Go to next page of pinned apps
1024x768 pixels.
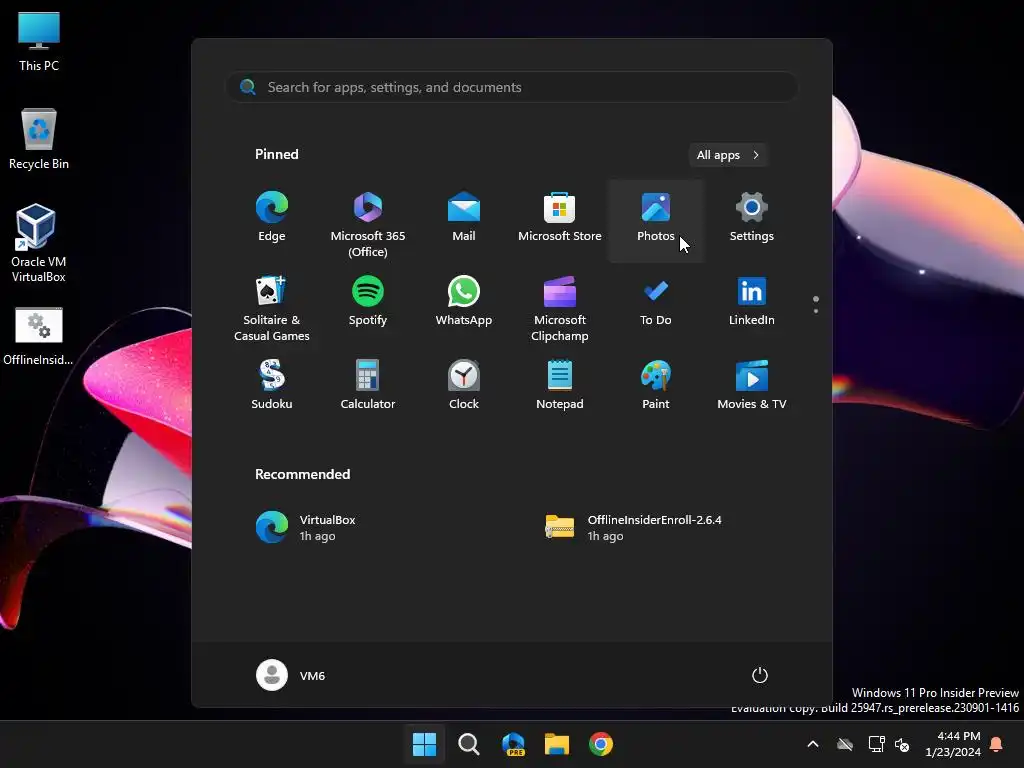pos(816,311)
